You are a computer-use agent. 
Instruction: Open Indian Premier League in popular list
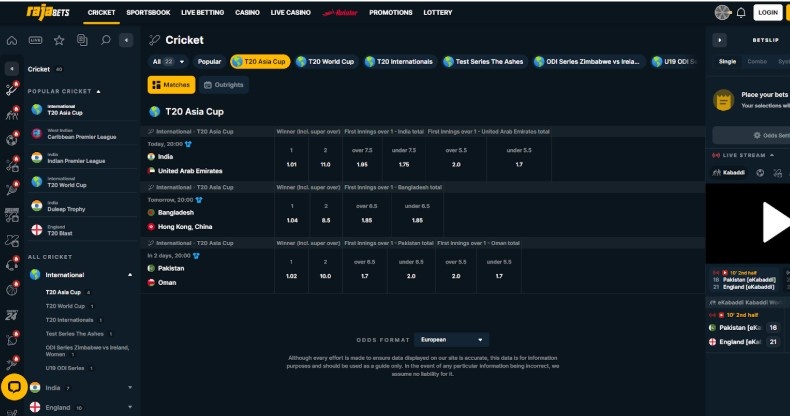coord(82,158)
